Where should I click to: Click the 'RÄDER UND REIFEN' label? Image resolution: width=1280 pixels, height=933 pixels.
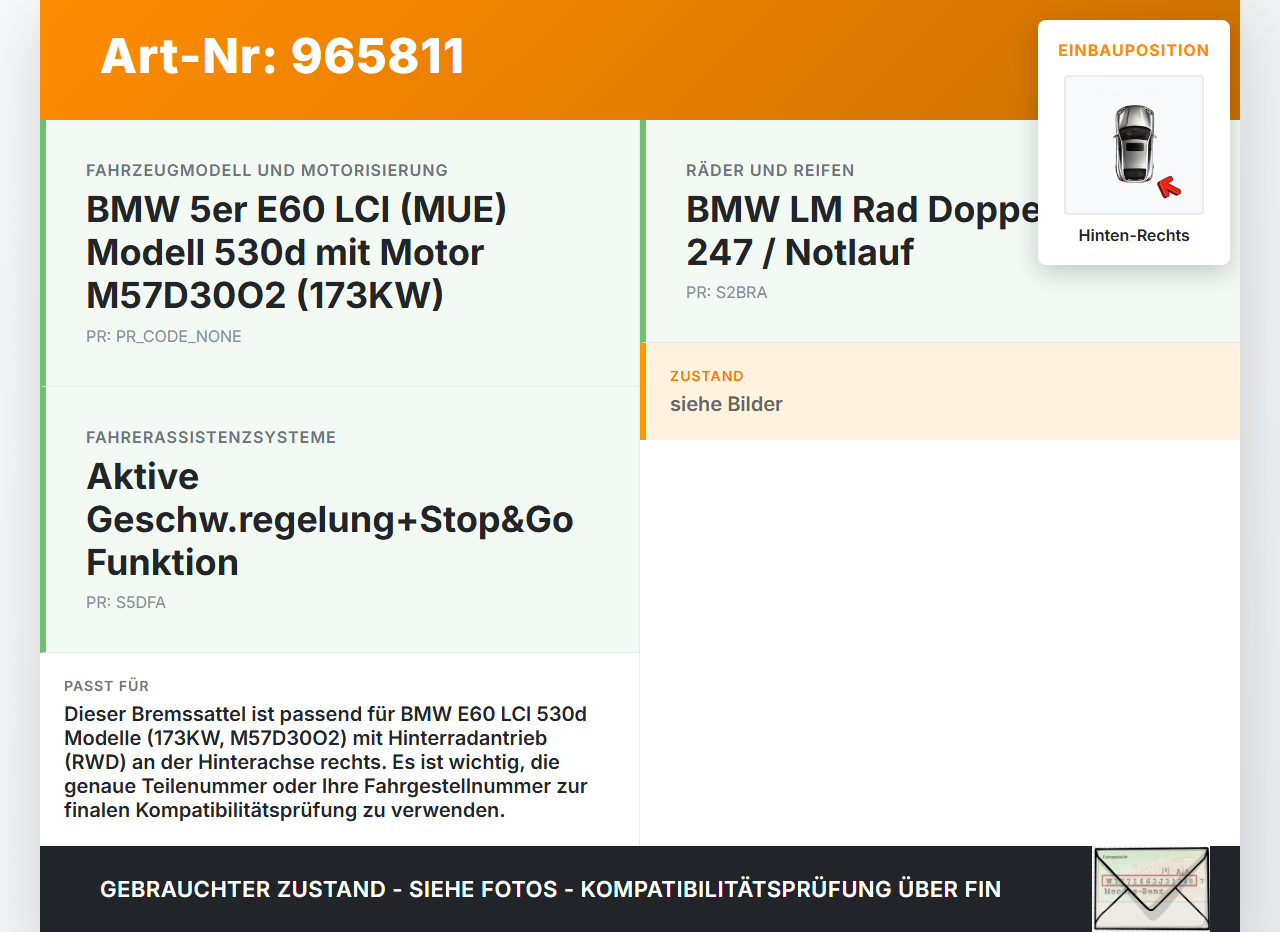coord(770,170)
